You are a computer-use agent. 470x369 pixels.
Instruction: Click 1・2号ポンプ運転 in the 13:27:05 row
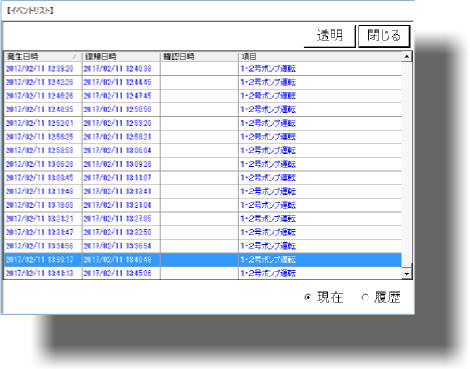(x=268, y=219)
